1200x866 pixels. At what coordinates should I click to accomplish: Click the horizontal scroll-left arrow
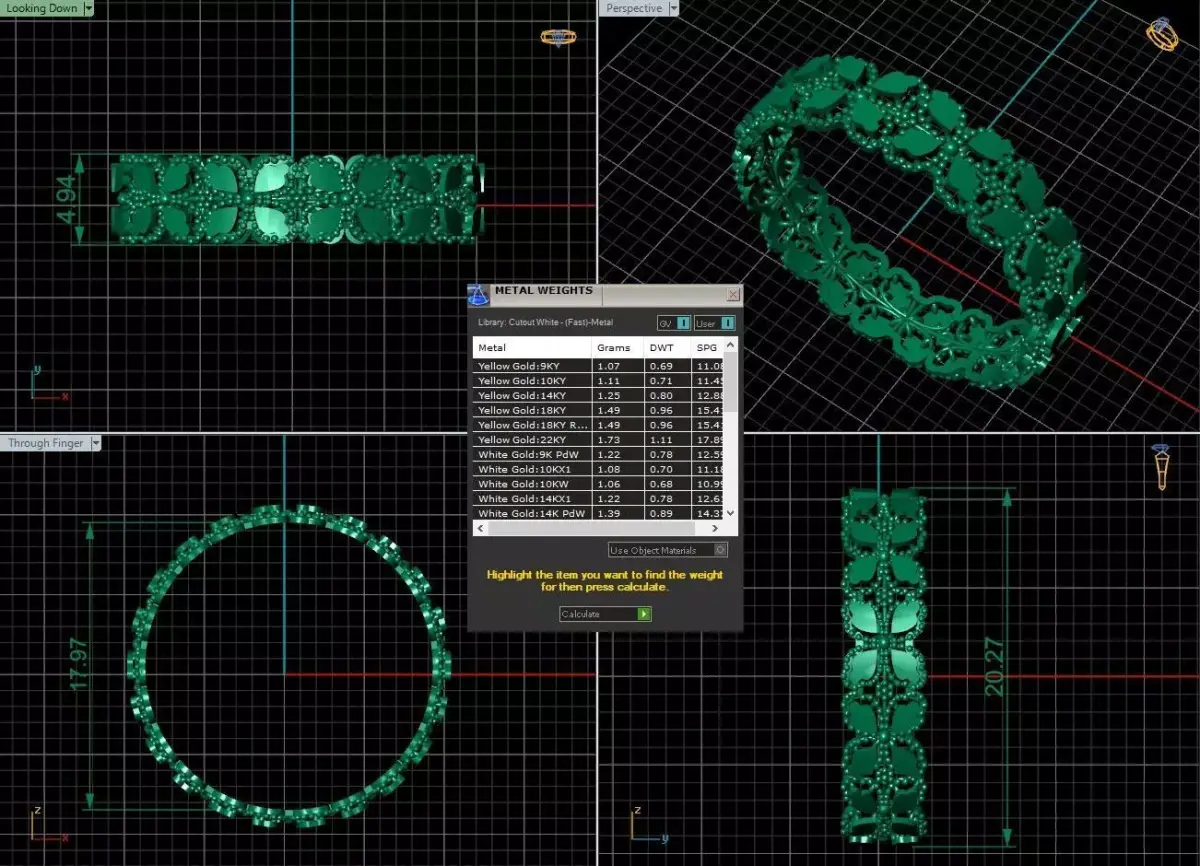point(480,528)
